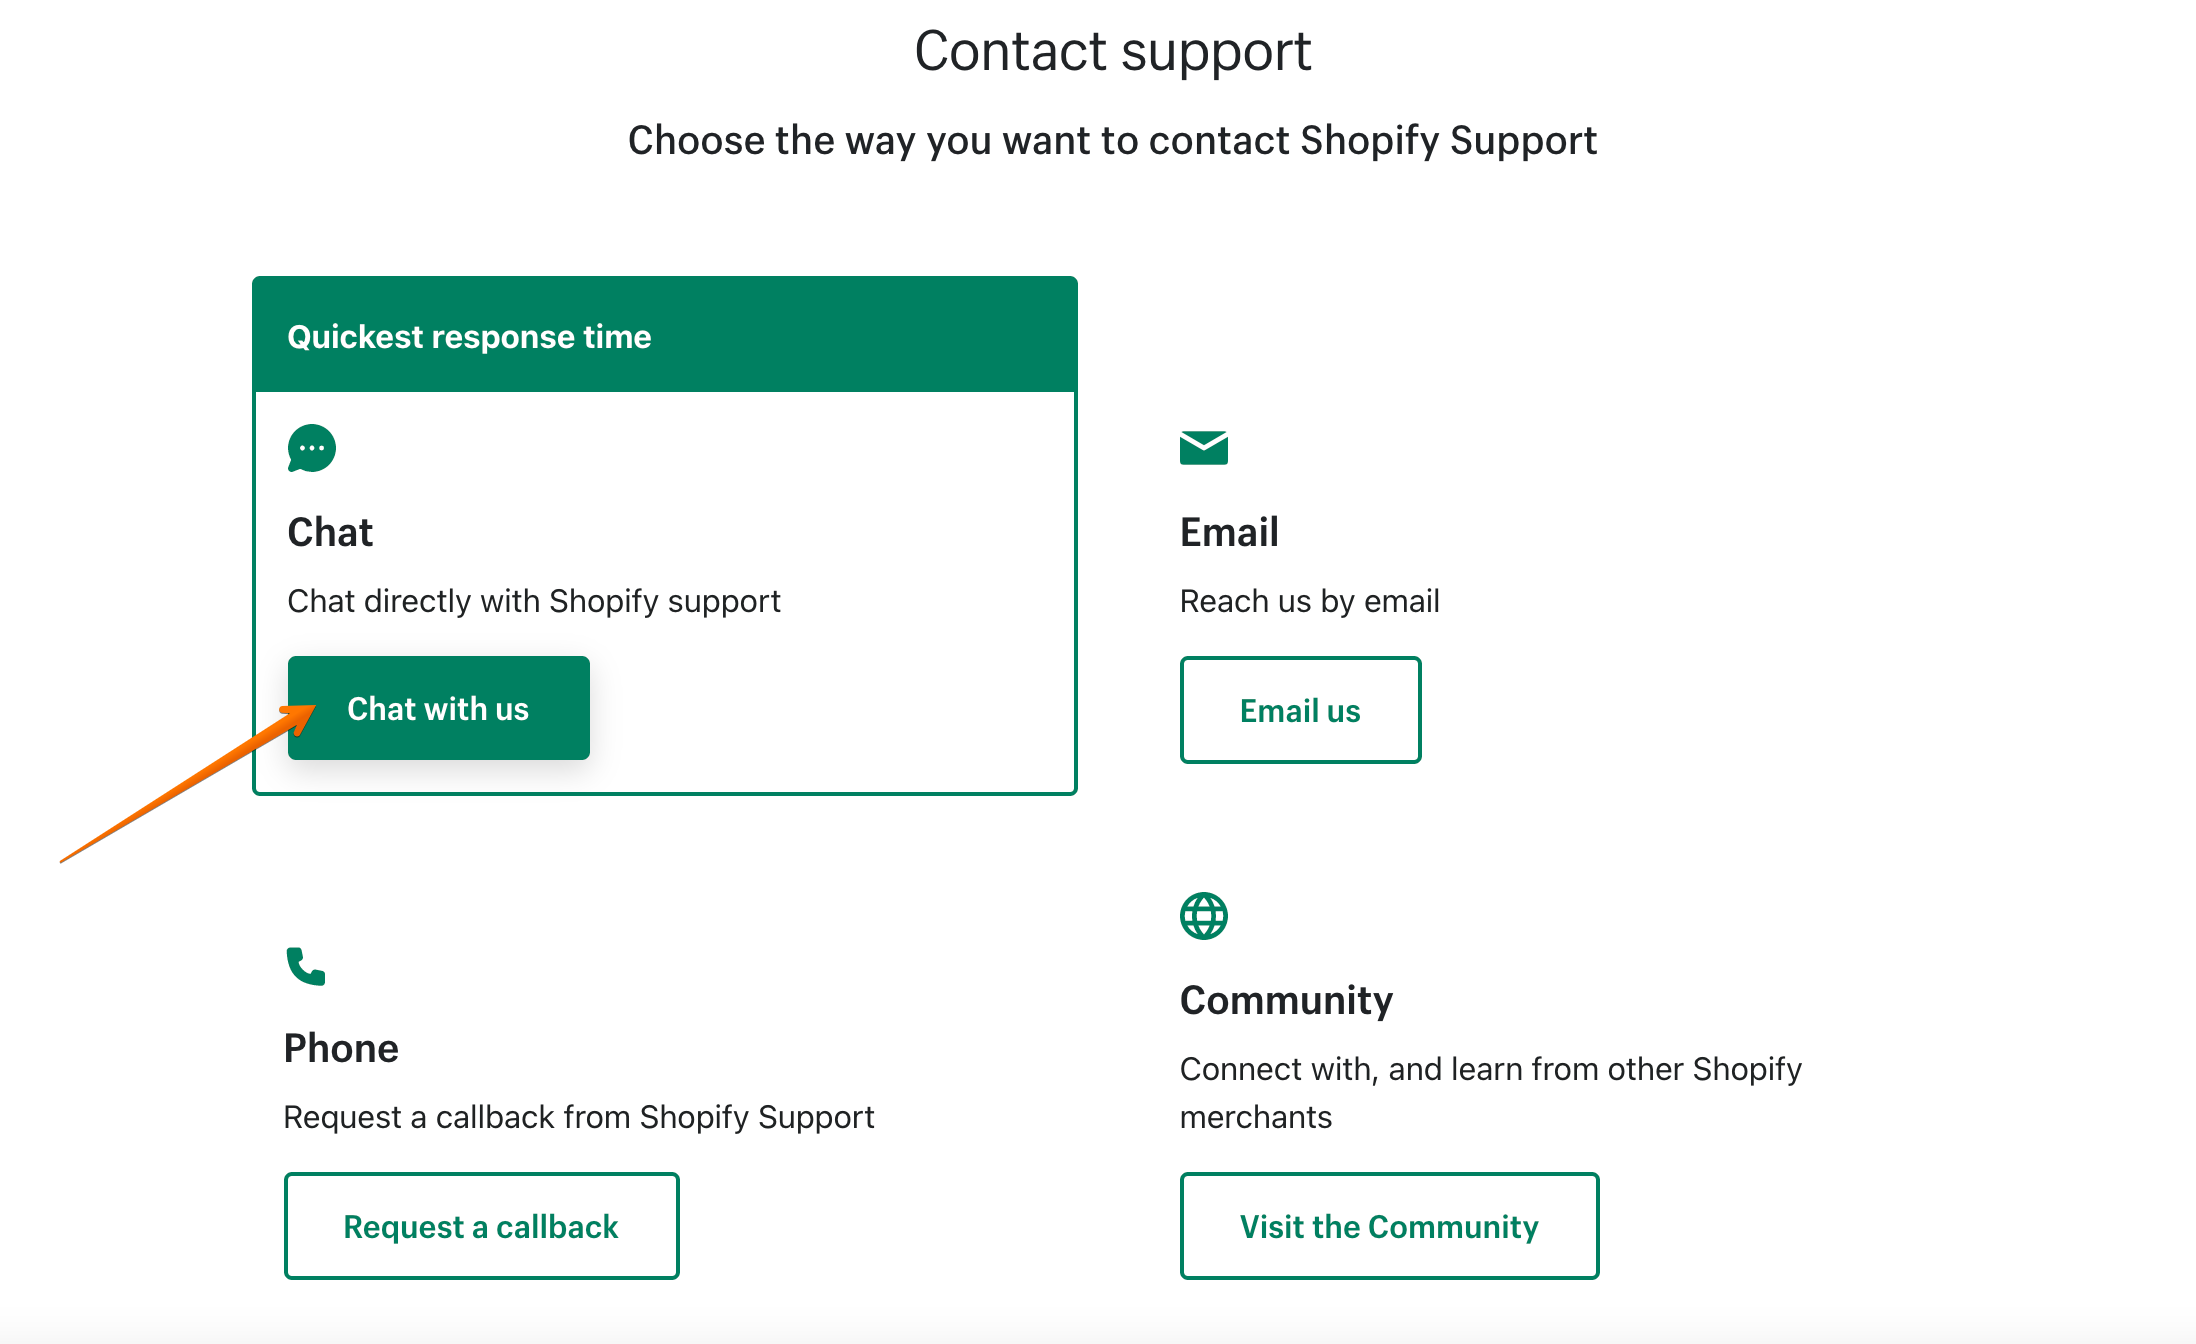Click the Community globe icon

1203,915
